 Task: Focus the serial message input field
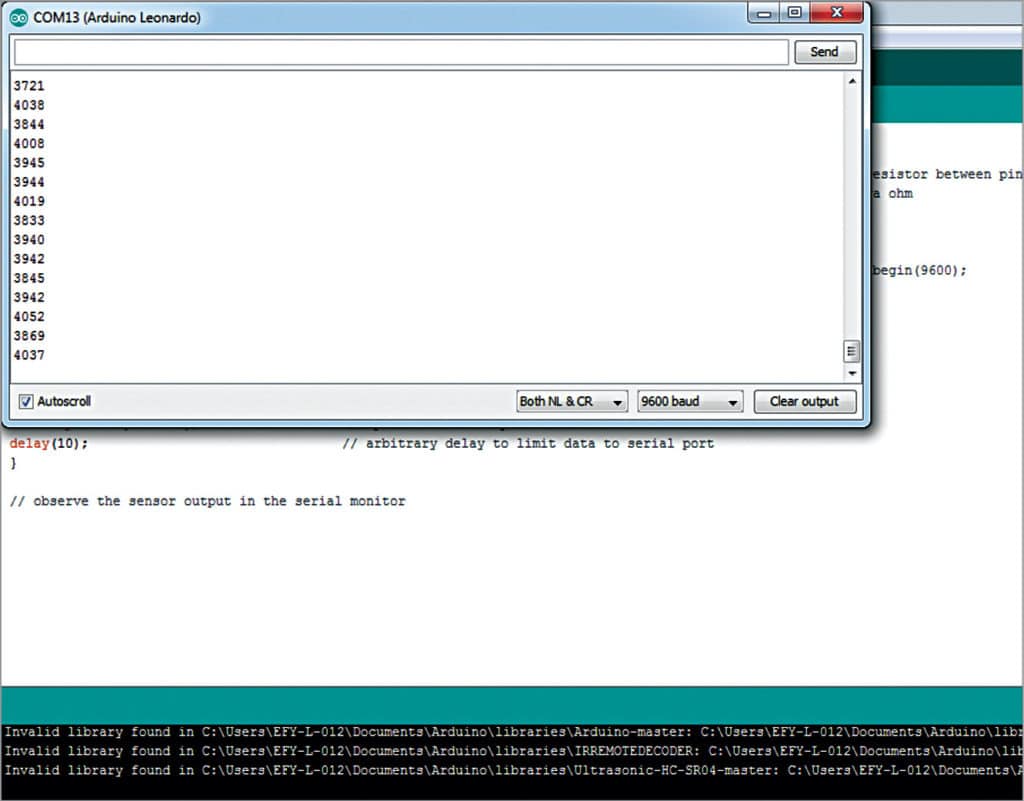pyautogui.click(x=400, y=52)
